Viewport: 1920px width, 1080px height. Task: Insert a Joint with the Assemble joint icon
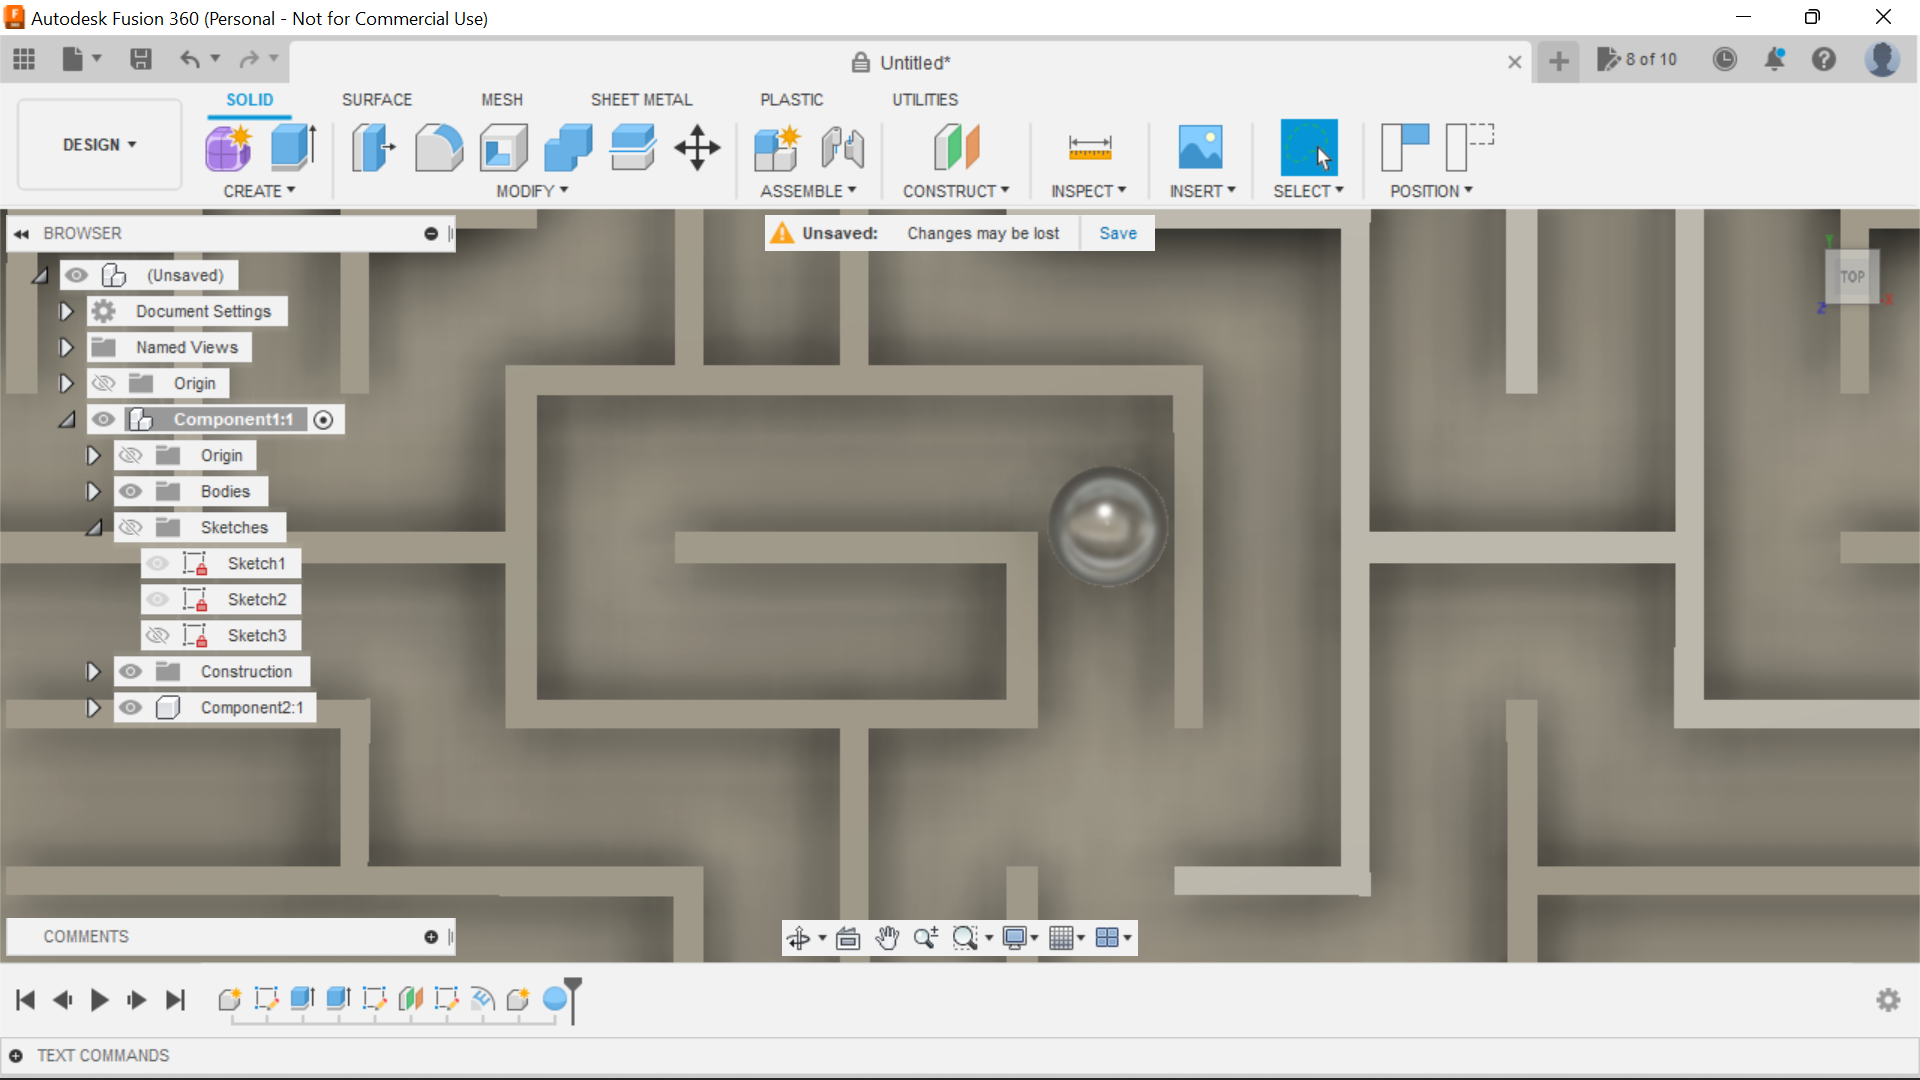tap(842, 147)
